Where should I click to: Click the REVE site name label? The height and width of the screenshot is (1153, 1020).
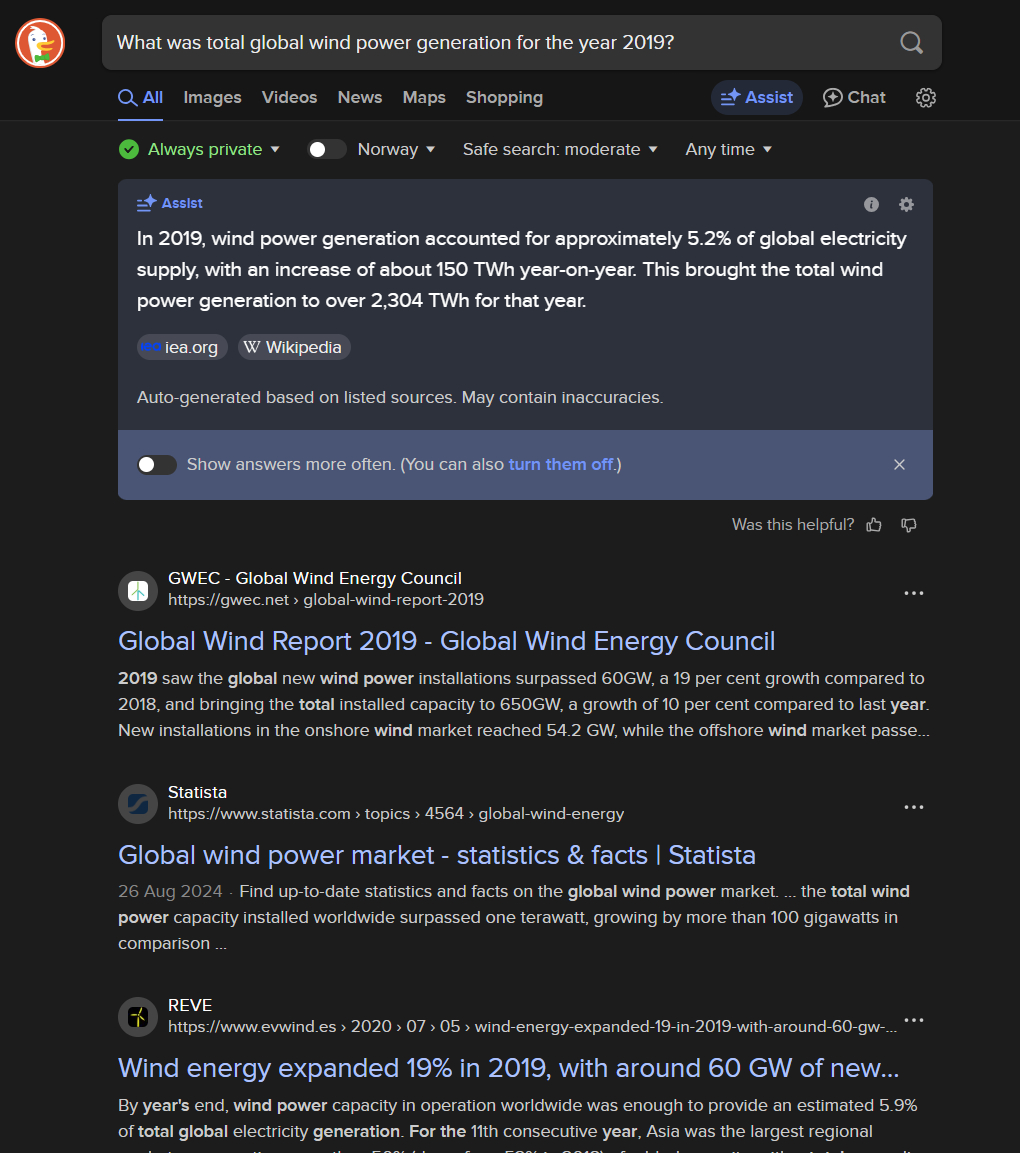[x=190, y=1005]
